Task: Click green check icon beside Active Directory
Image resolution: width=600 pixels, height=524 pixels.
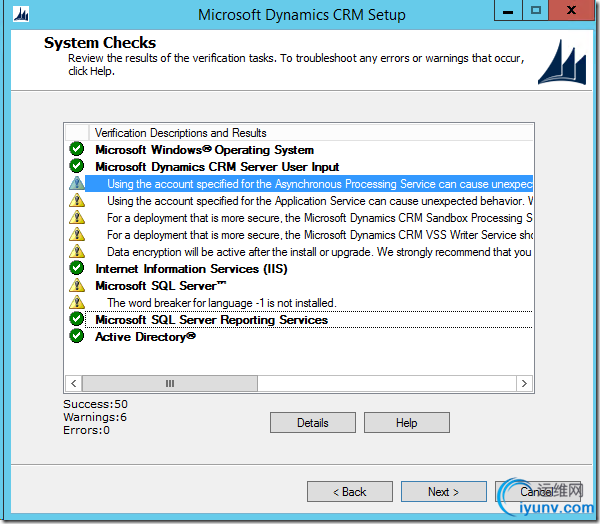Action: click(77, 336)
